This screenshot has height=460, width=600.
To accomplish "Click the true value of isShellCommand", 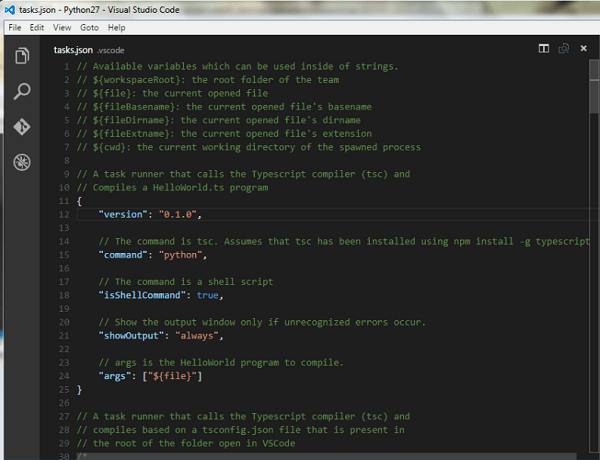I will [208, 295].
